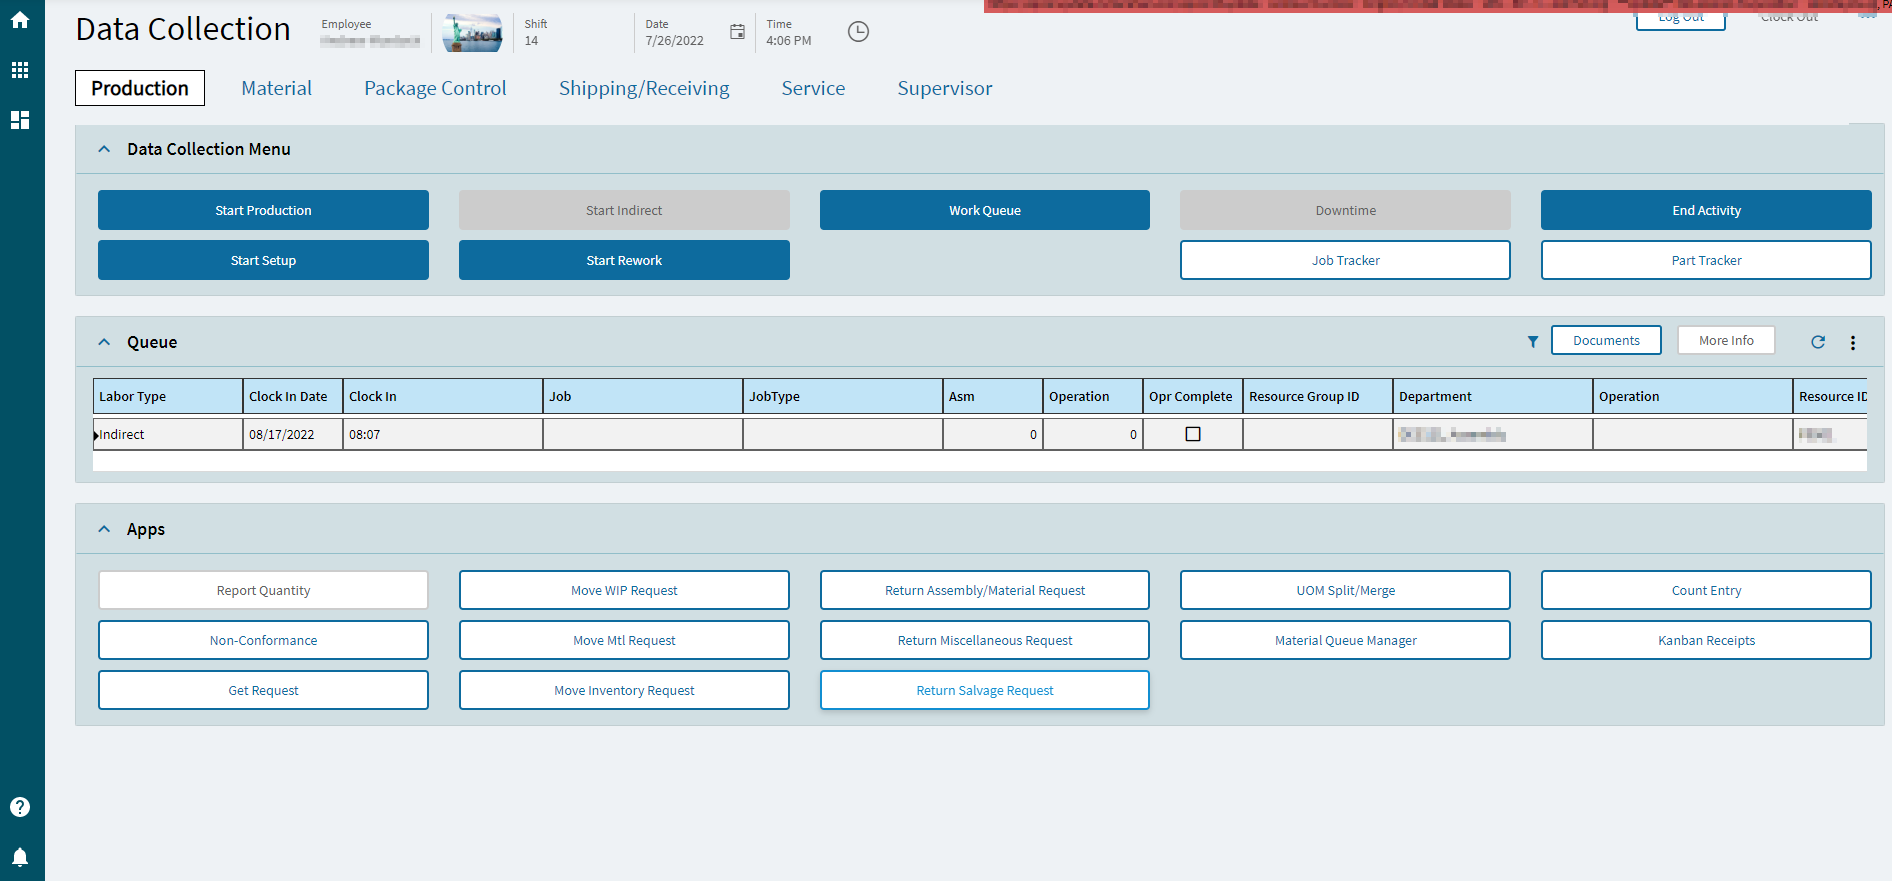Click the employee photo thumbnail
Screen dimensions: 1892x881
click(472, 33)
